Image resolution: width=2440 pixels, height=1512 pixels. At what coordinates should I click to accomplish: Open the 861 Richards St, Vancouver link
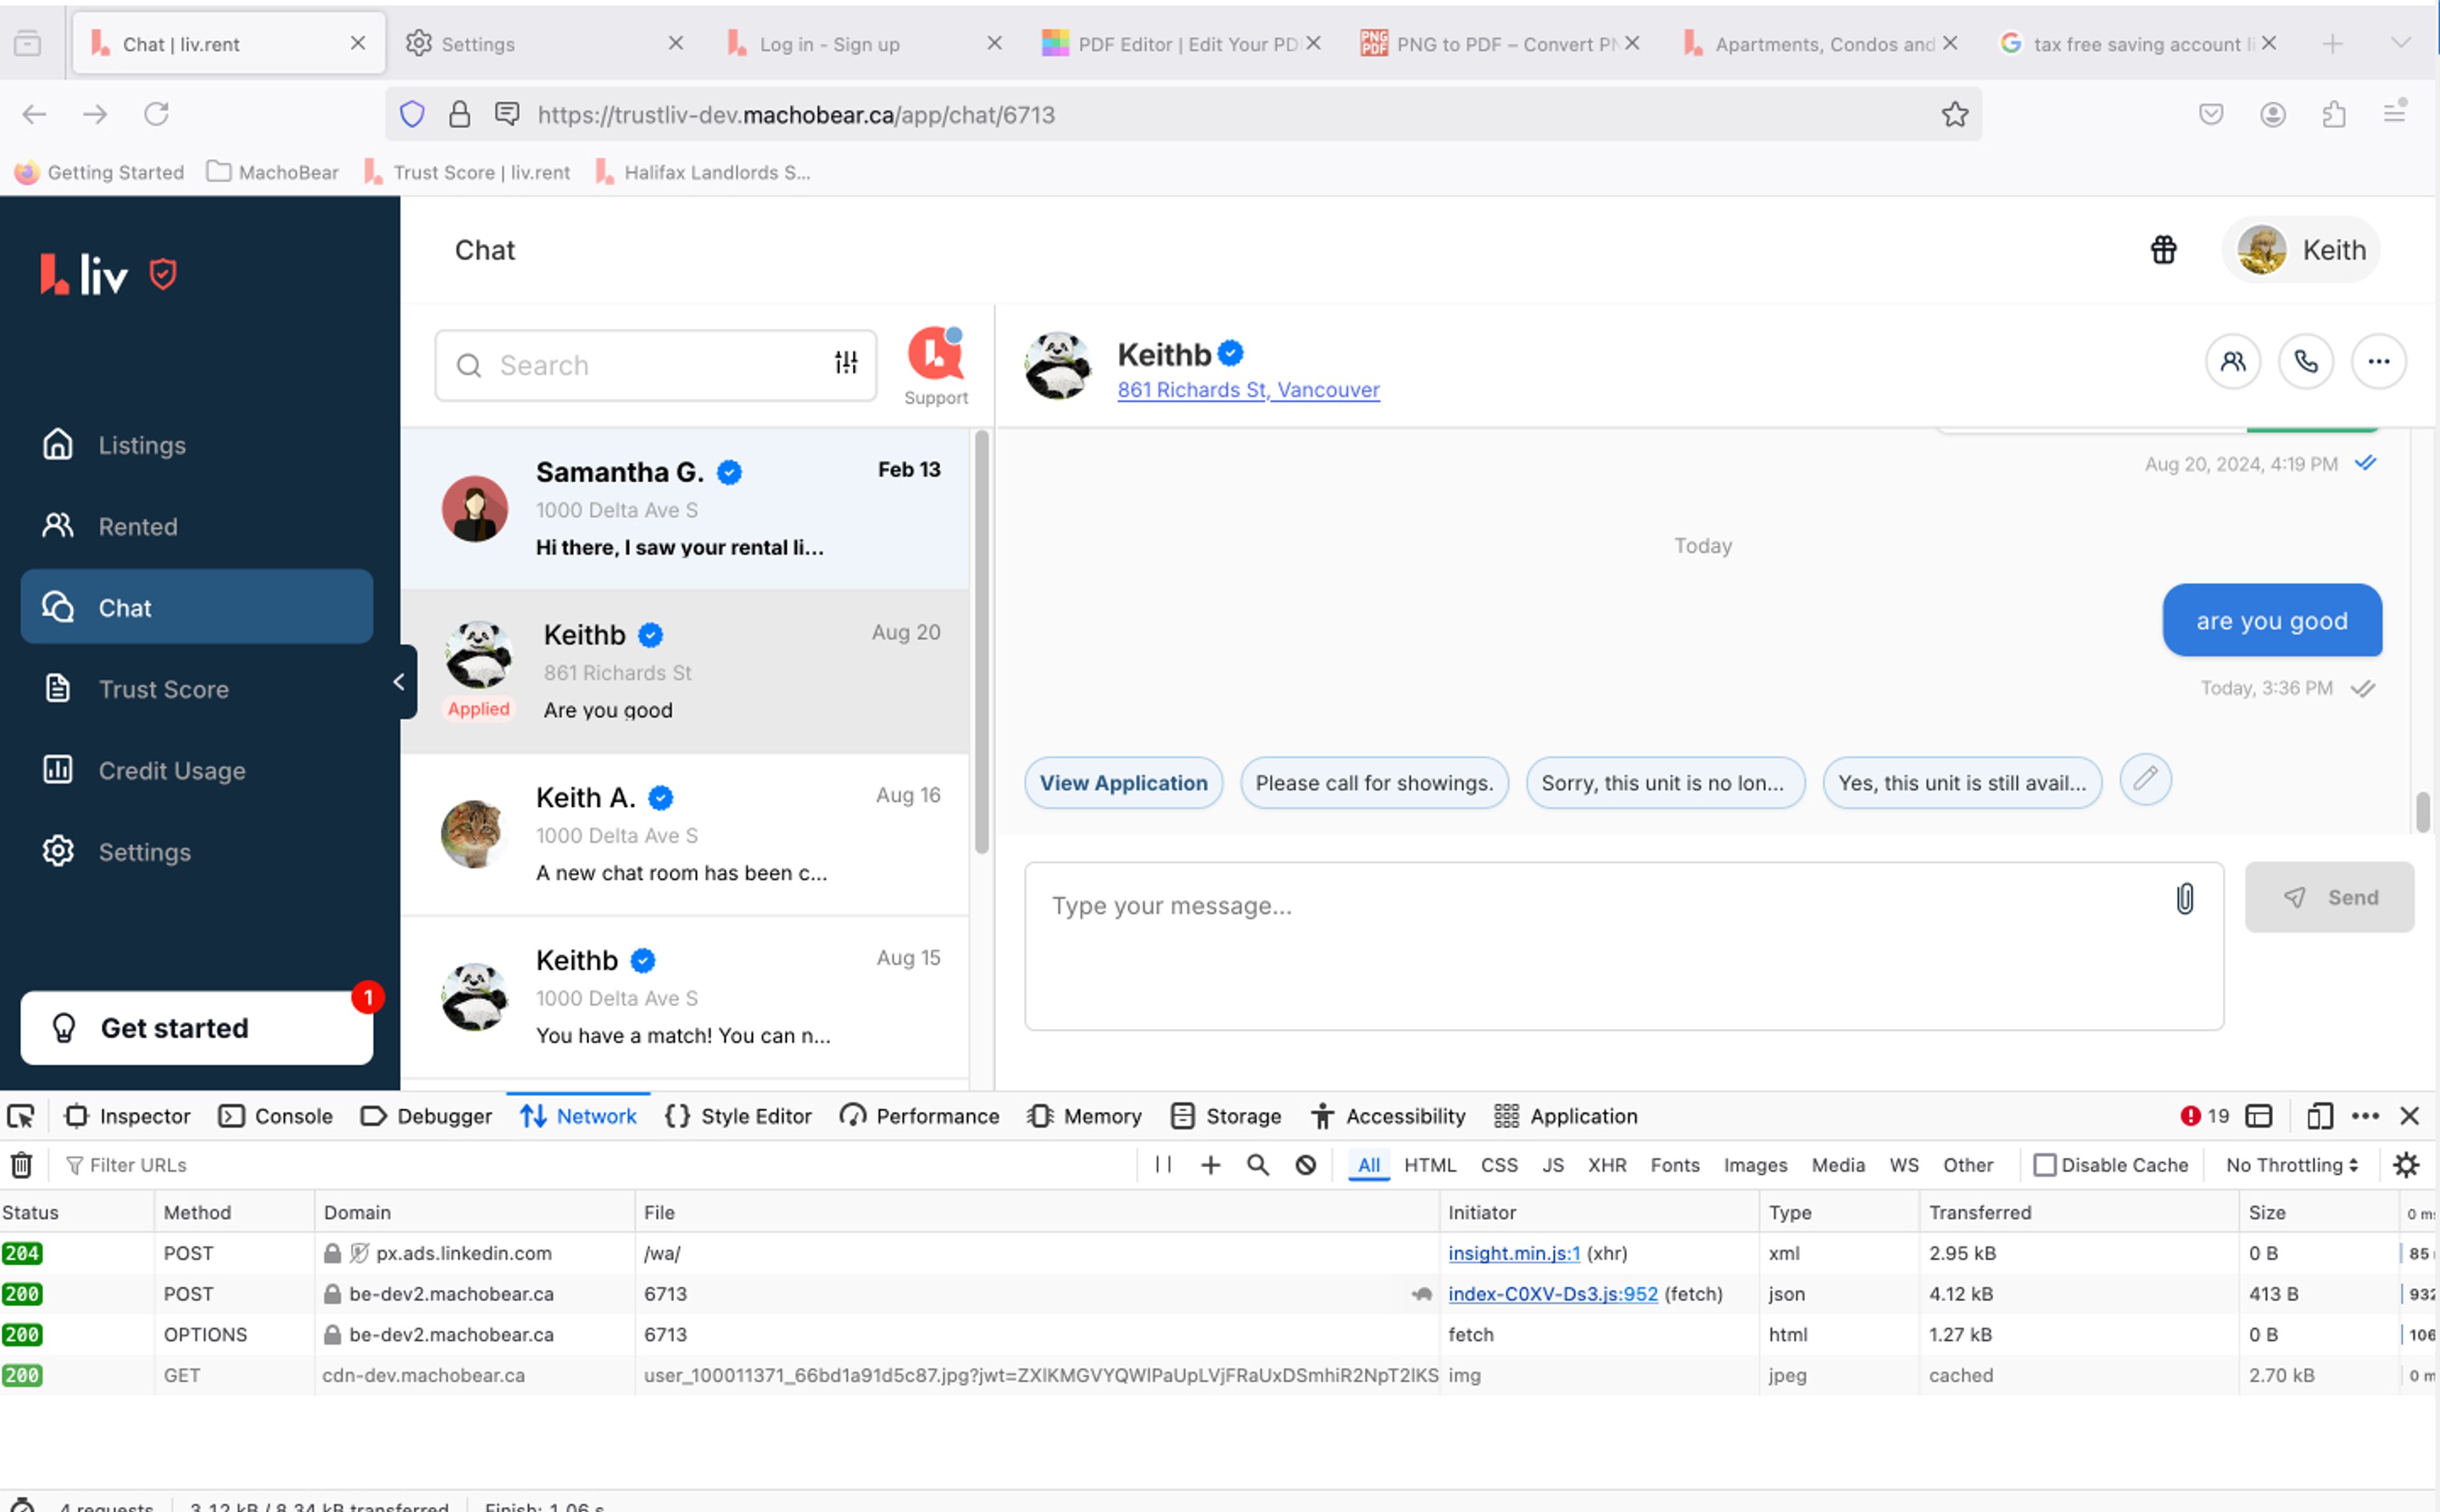coord(1248,390)
